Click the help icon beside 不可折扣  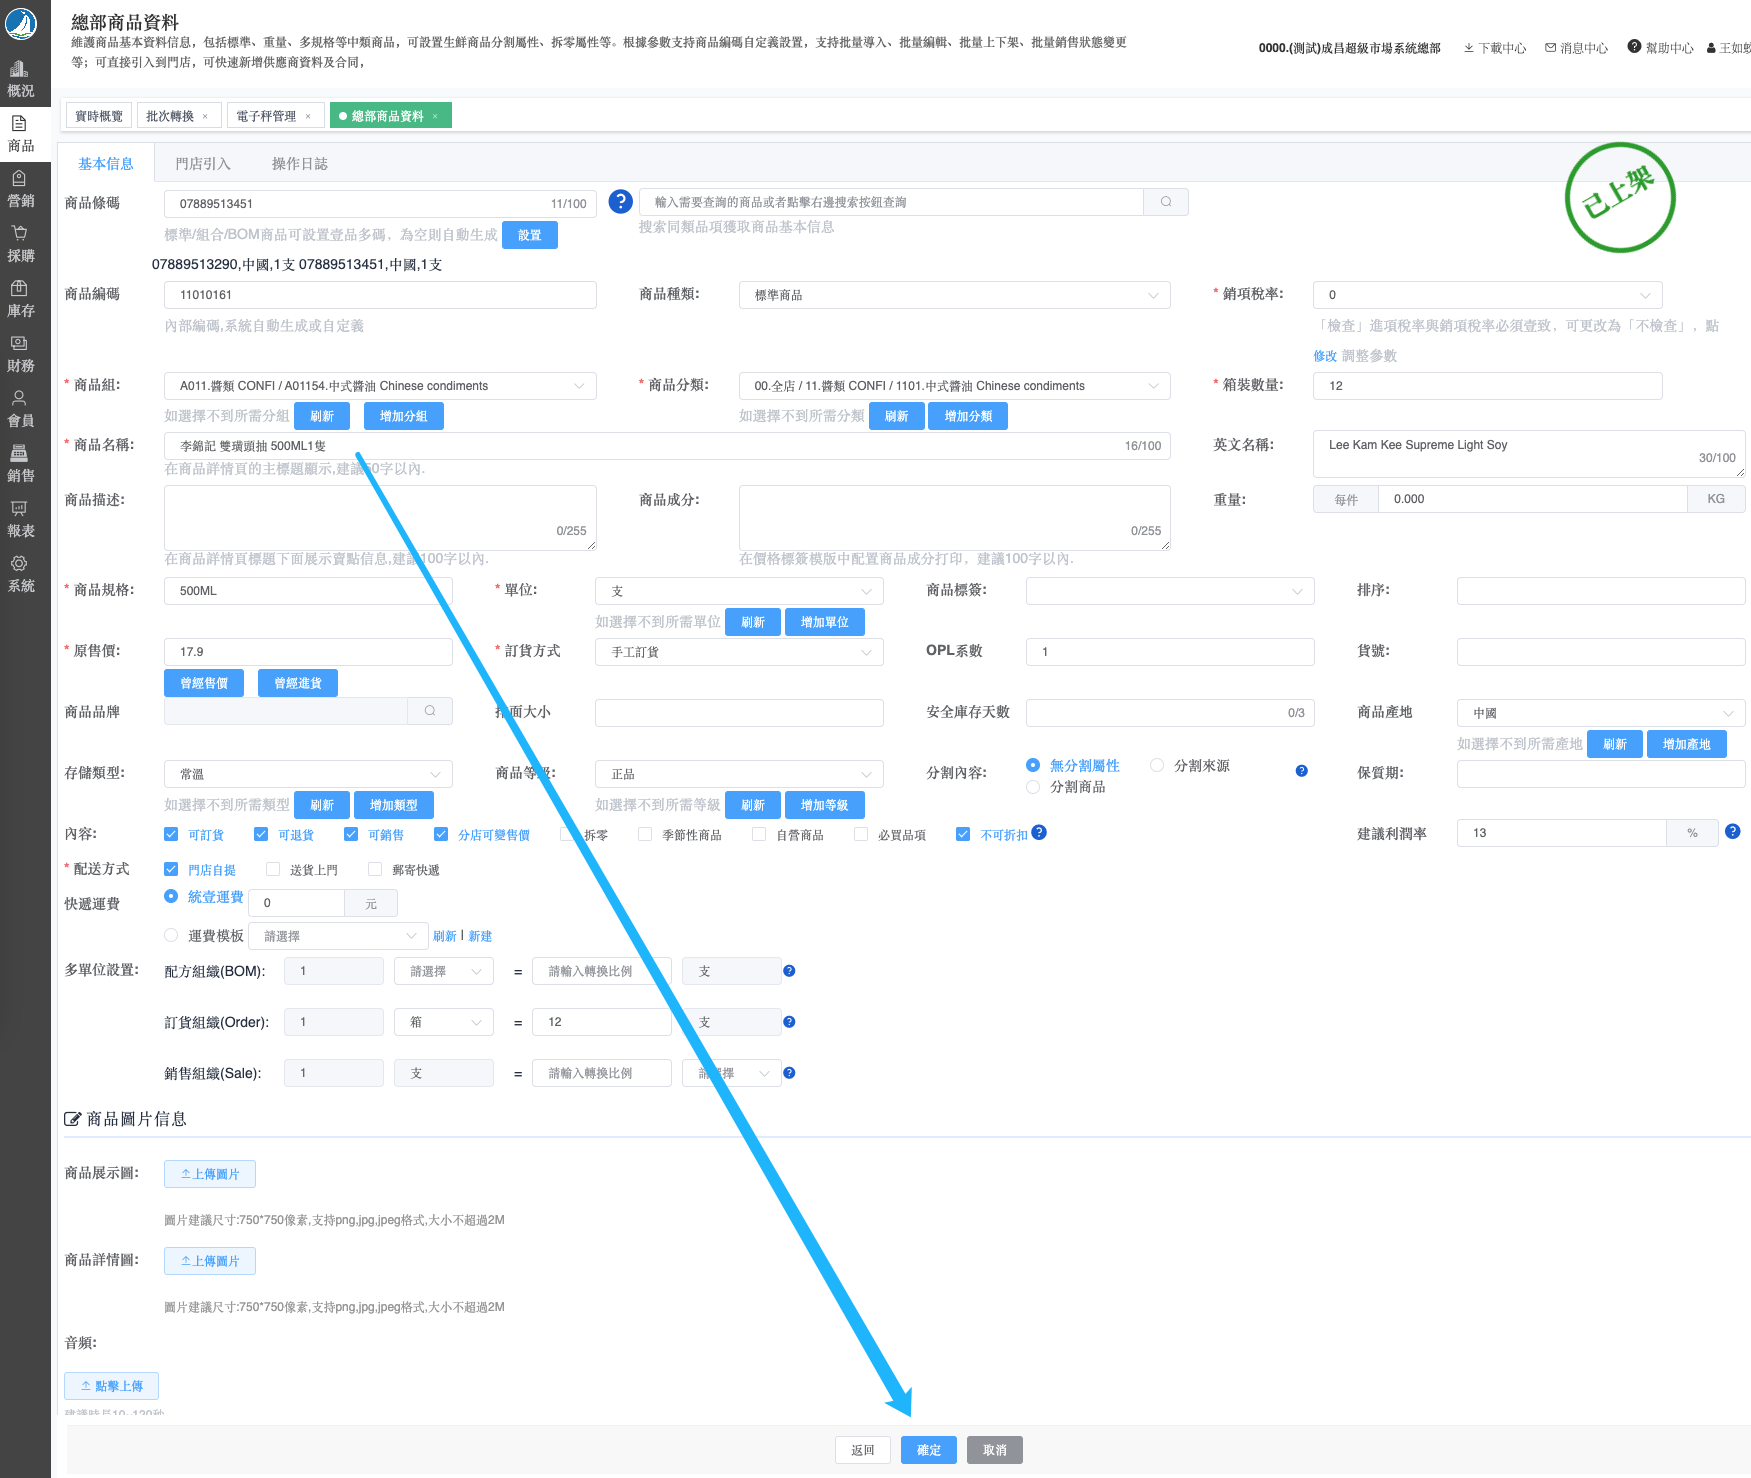(1039, 833)
